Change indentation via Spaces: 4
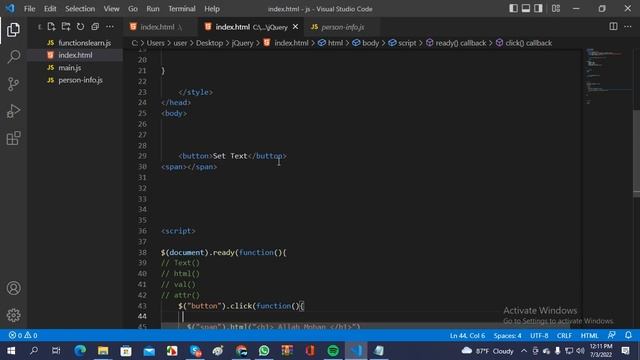This screenshot has height=360, width=640. click(507, 336)
